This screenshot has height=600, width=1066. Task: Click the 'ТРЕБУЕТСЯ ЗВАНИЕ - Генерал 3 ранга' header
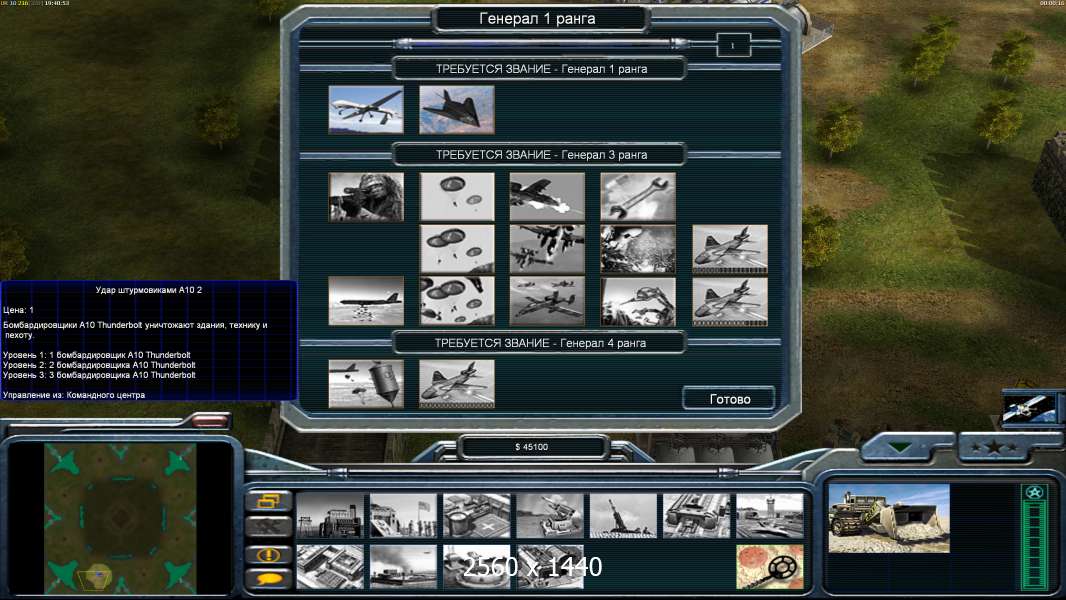541,155
